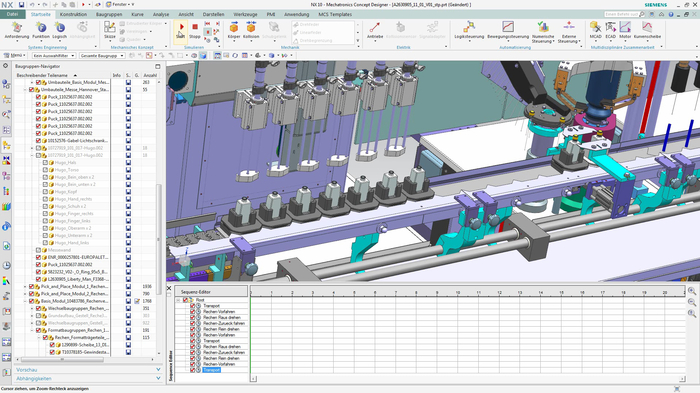Click the Anforderung icon in Systems Engineering
This screenshot has height=393, width=700.
[17, 30]
